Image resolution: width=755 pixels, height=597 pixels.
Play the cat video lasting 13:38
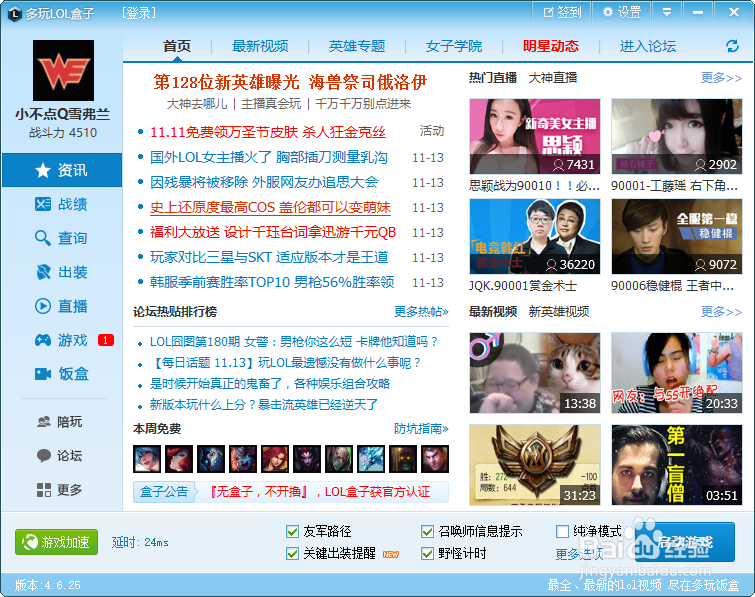[x=534, y=373]
